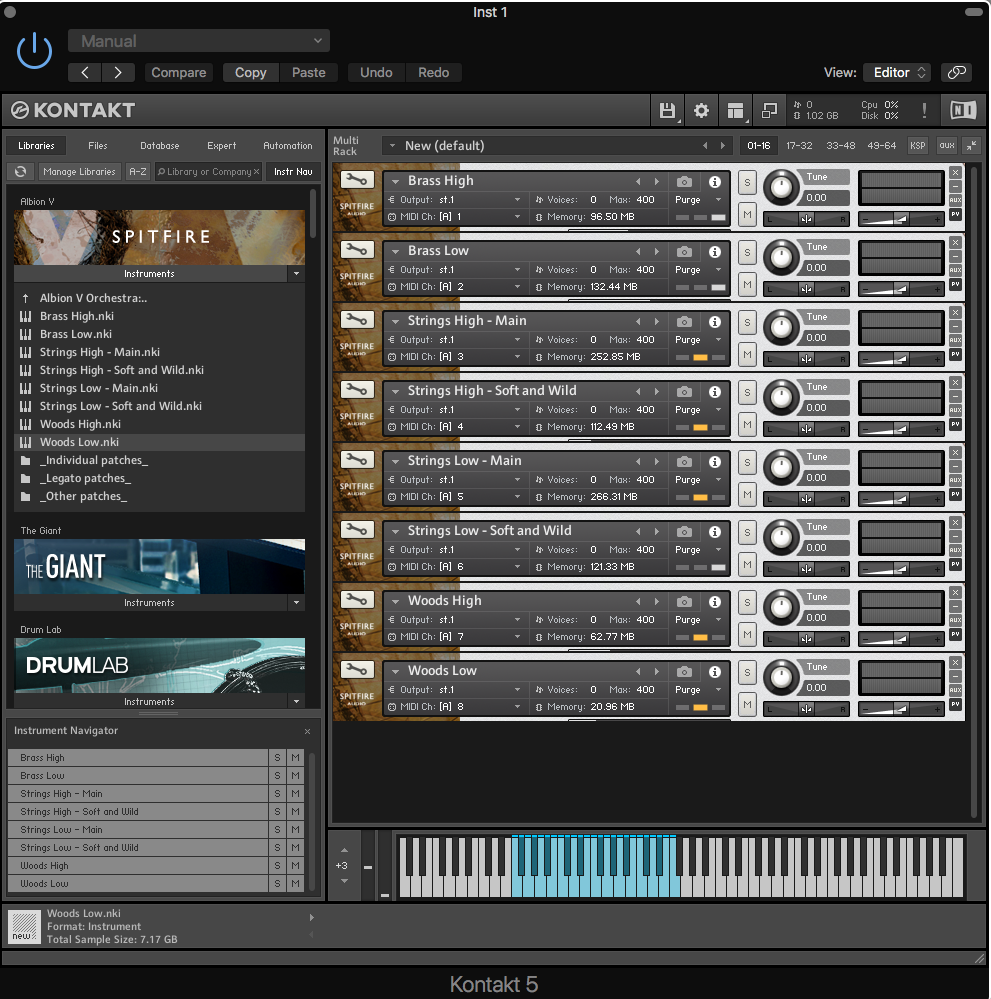Show rack page 17-32
The height and width of the screenshot is (999, 991).
coord(799,146)
